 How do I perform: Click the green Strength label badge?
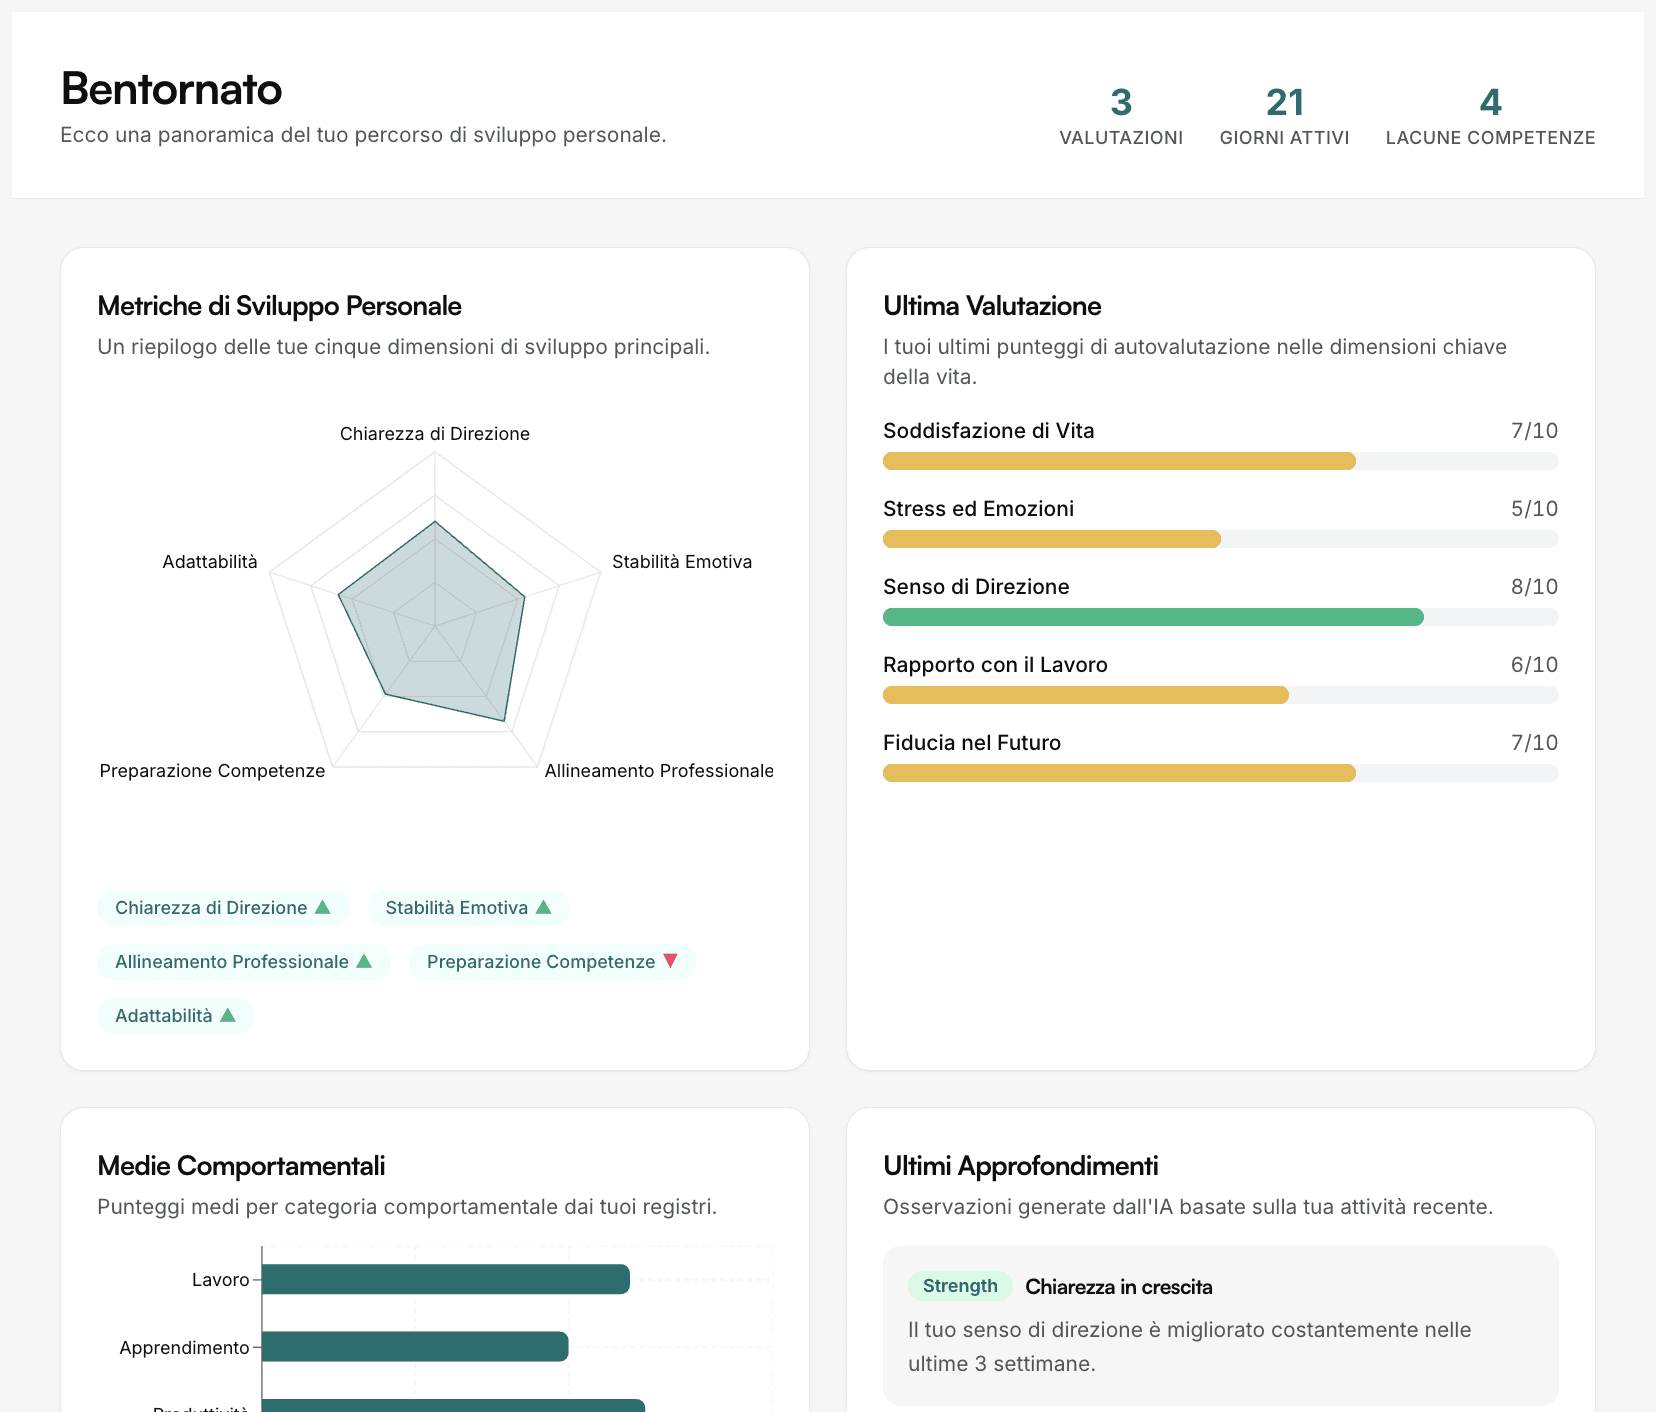click(x=959, y=1285)
